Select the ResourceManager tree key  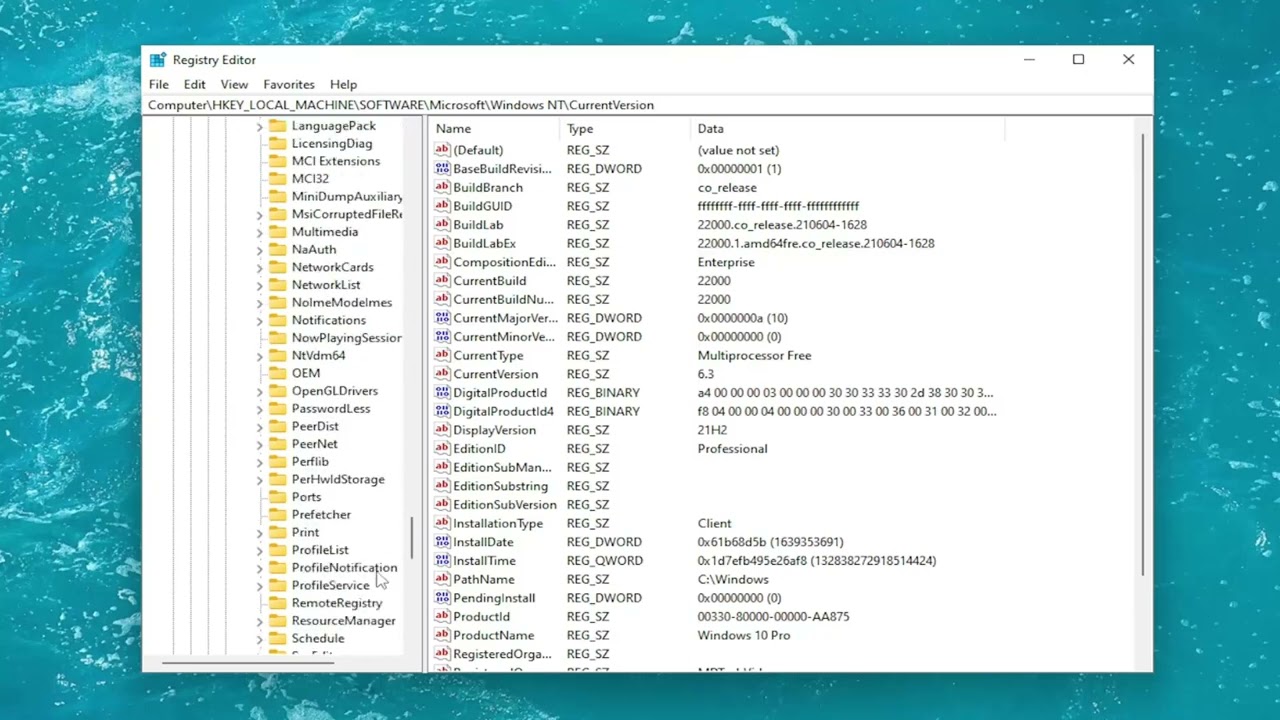tap(343, 621)
